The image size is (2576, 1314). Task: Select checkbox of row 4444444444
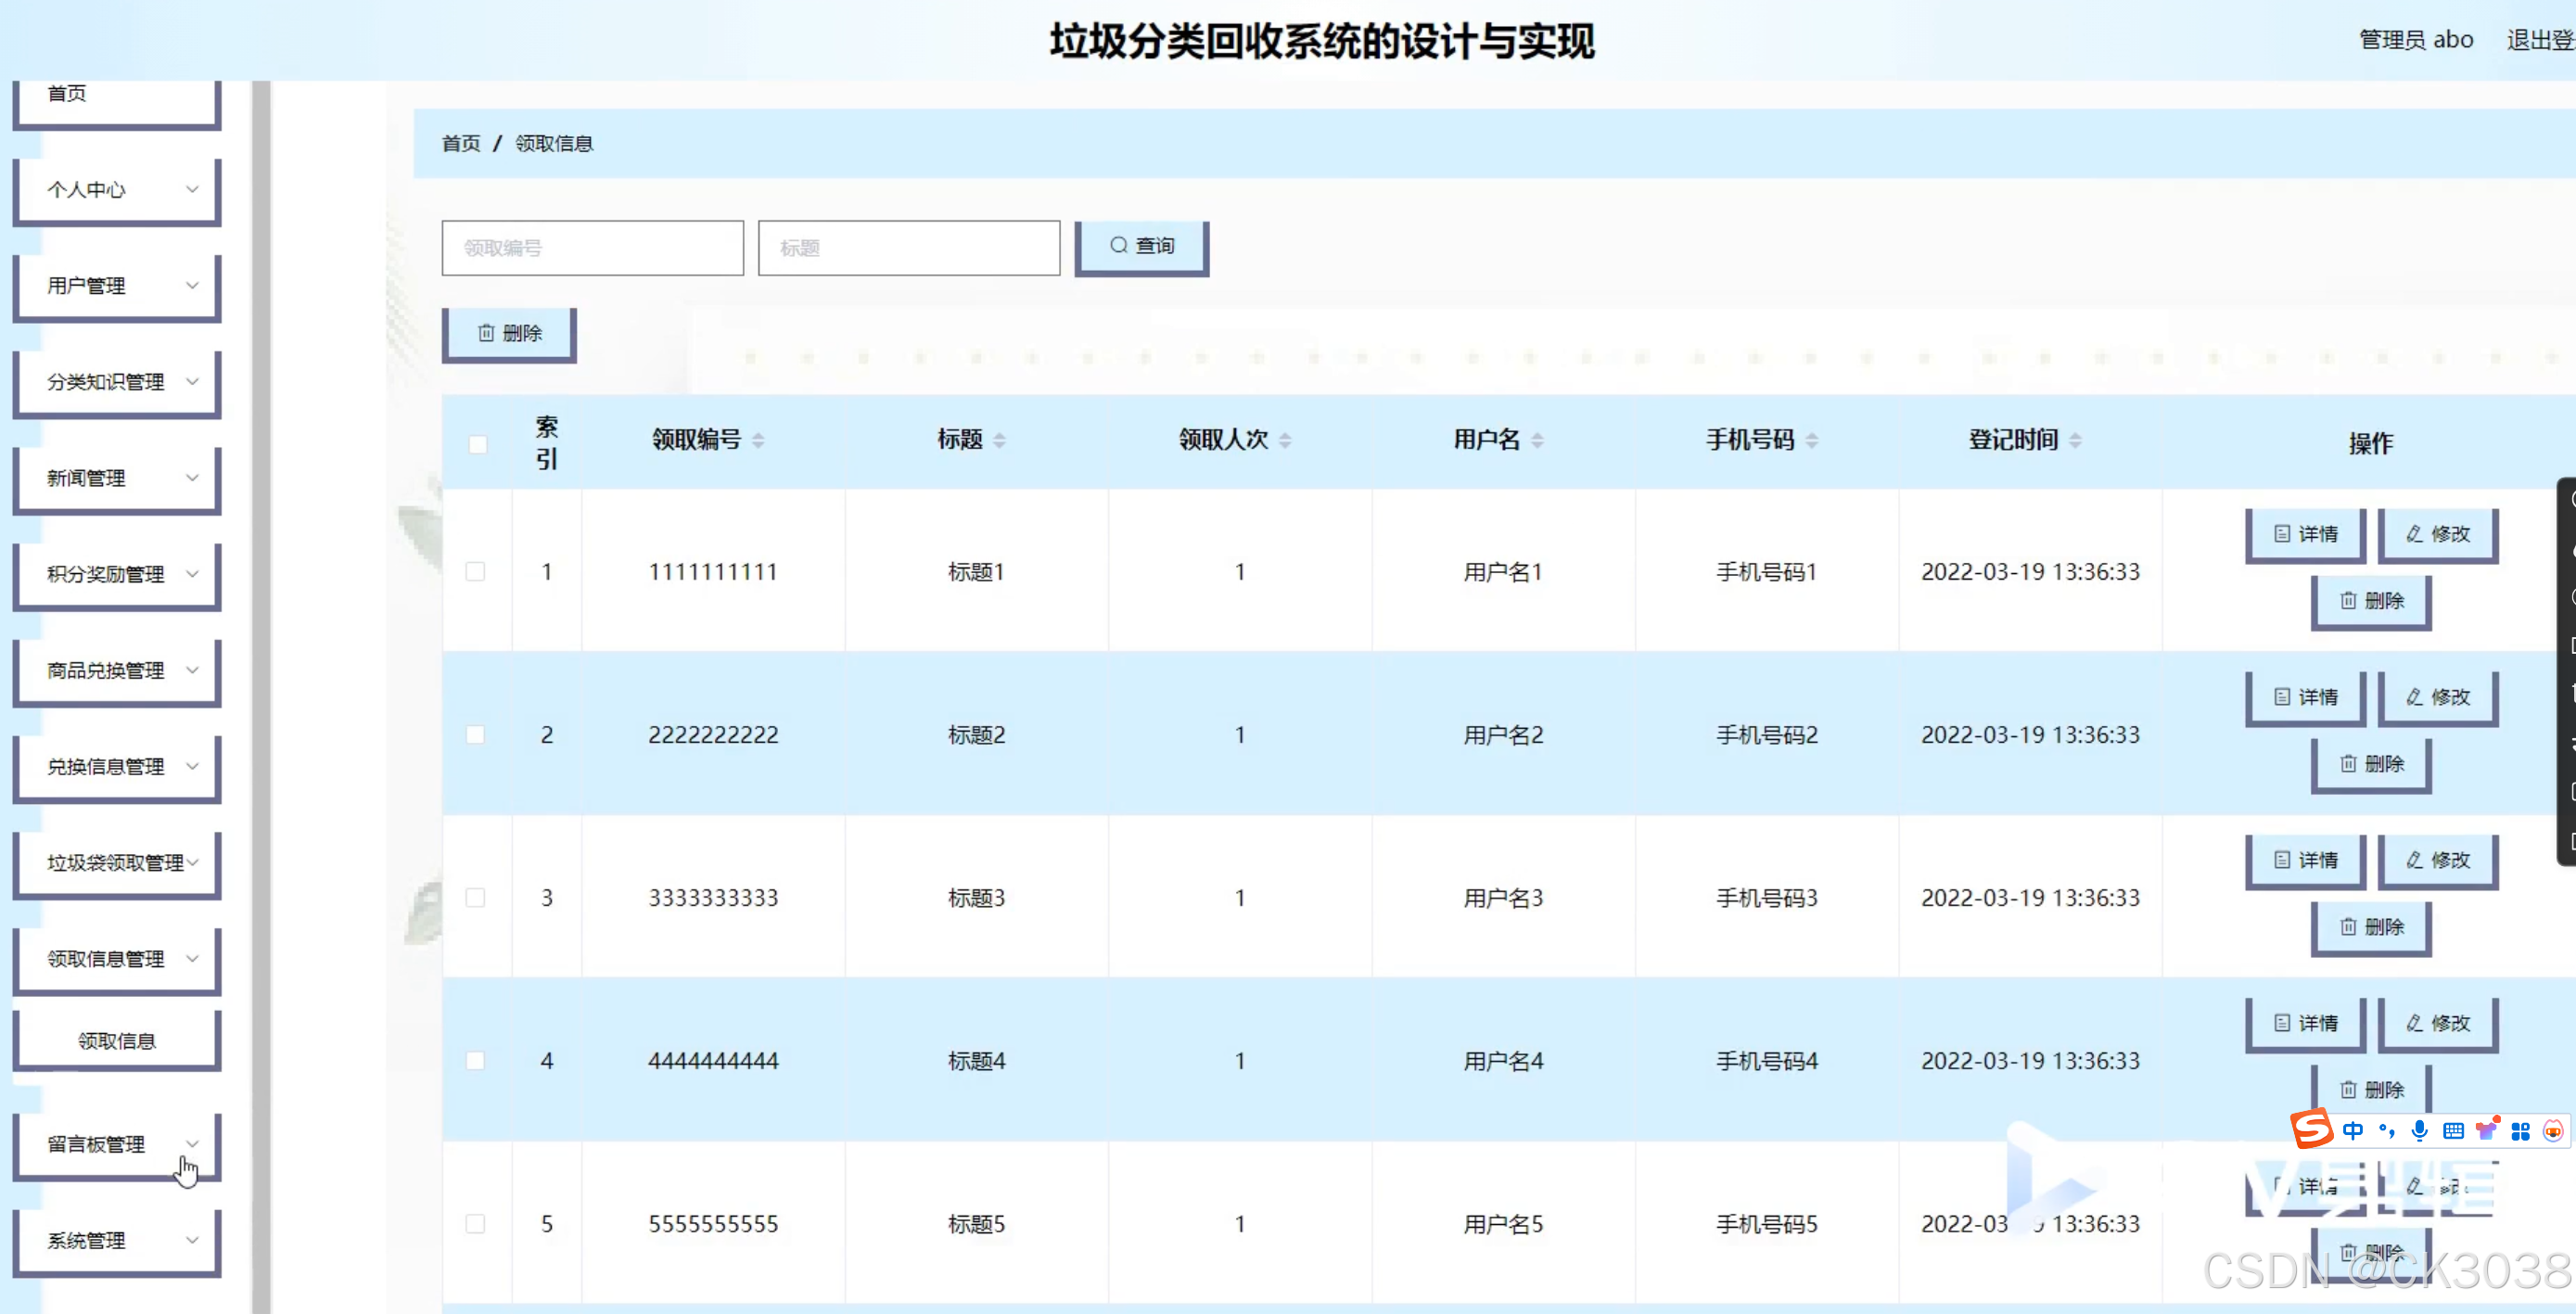coord(476,1061)
